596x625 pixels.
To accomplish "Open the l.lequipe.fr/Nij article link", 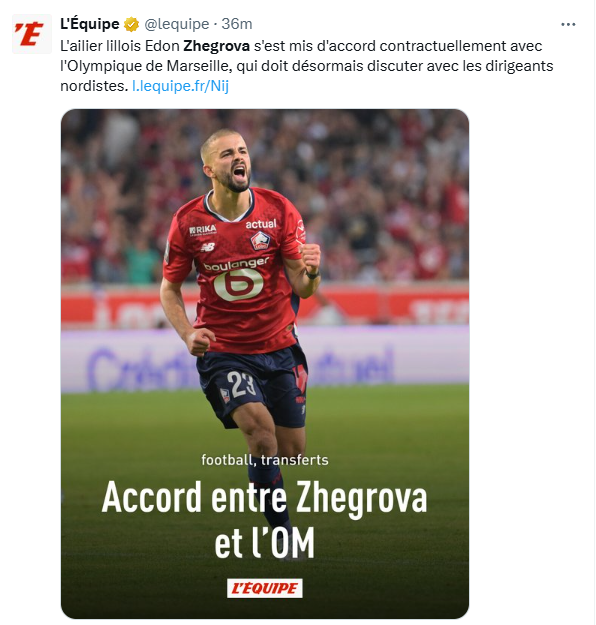I will tap(181, 86).
